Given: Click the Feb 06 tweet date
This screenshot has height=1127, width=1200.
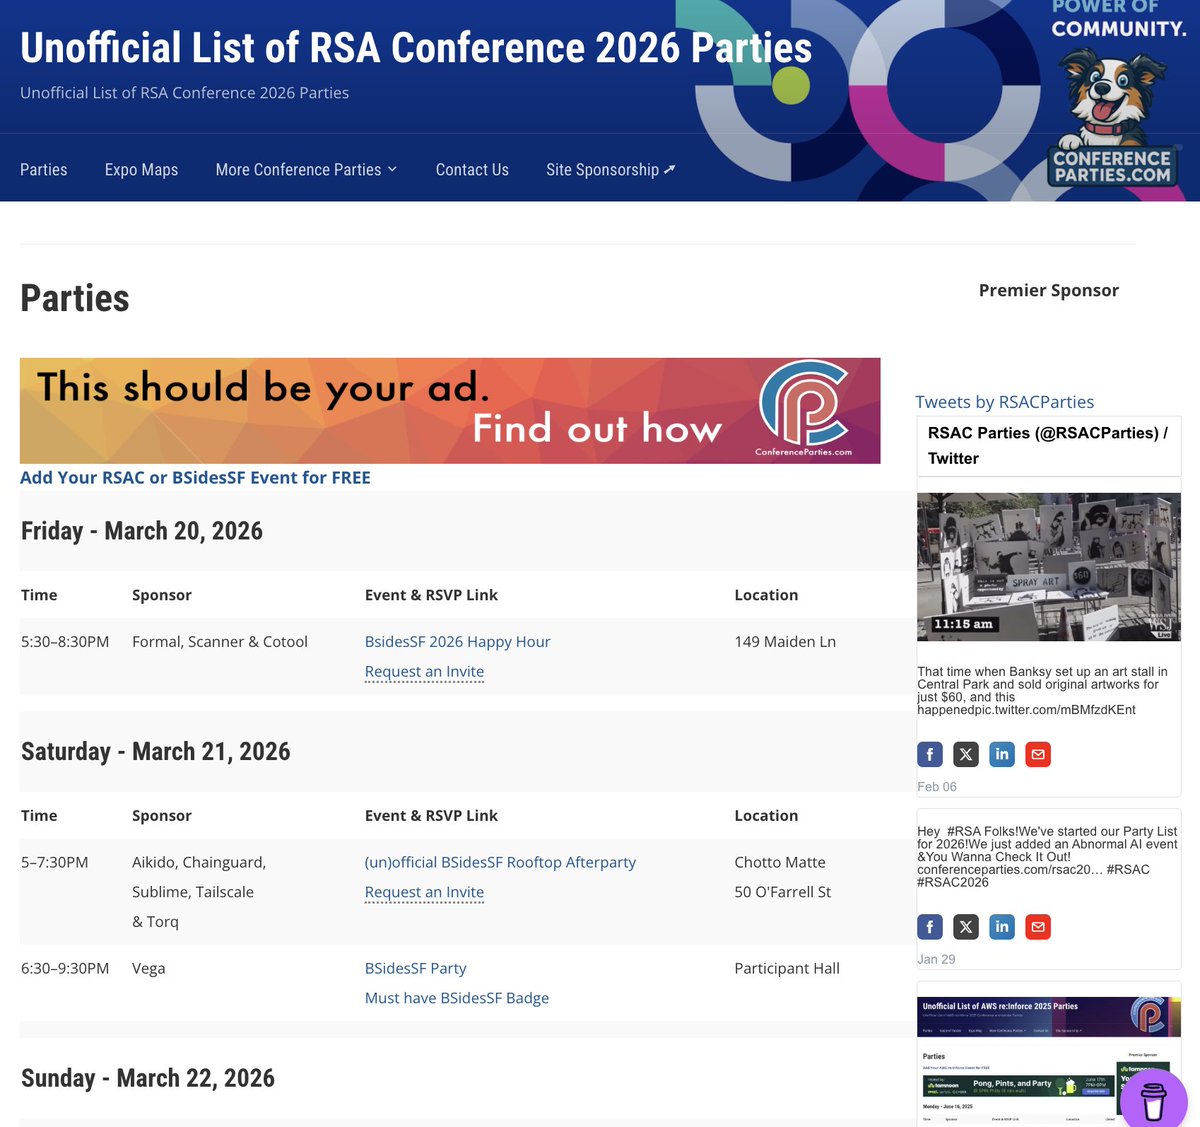Looking at the screenshot, I should (937, 787).
